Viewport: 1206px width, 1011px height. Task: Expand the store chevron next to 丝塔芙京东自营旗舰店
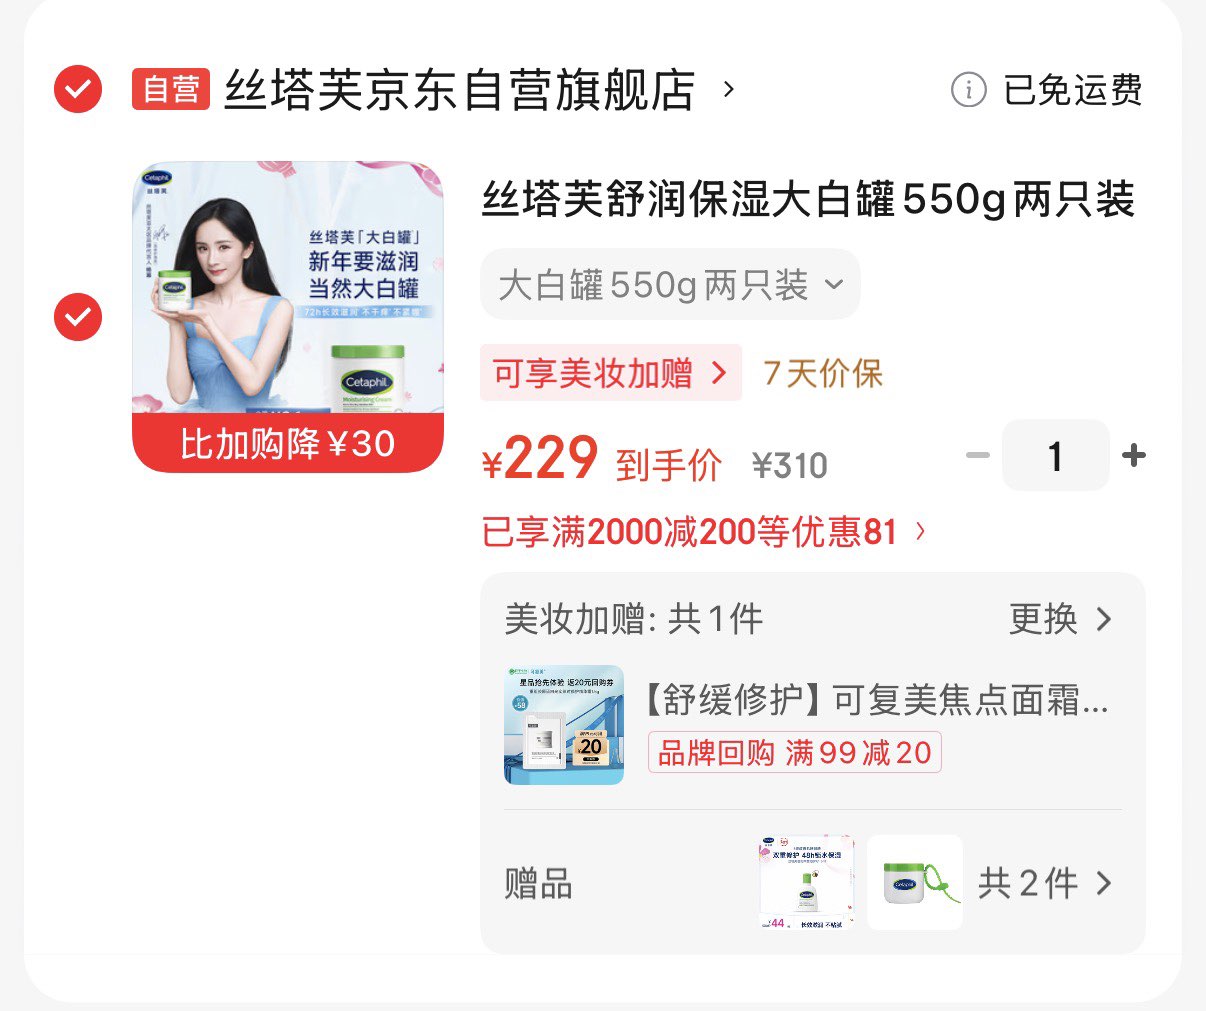pos(729,90)
